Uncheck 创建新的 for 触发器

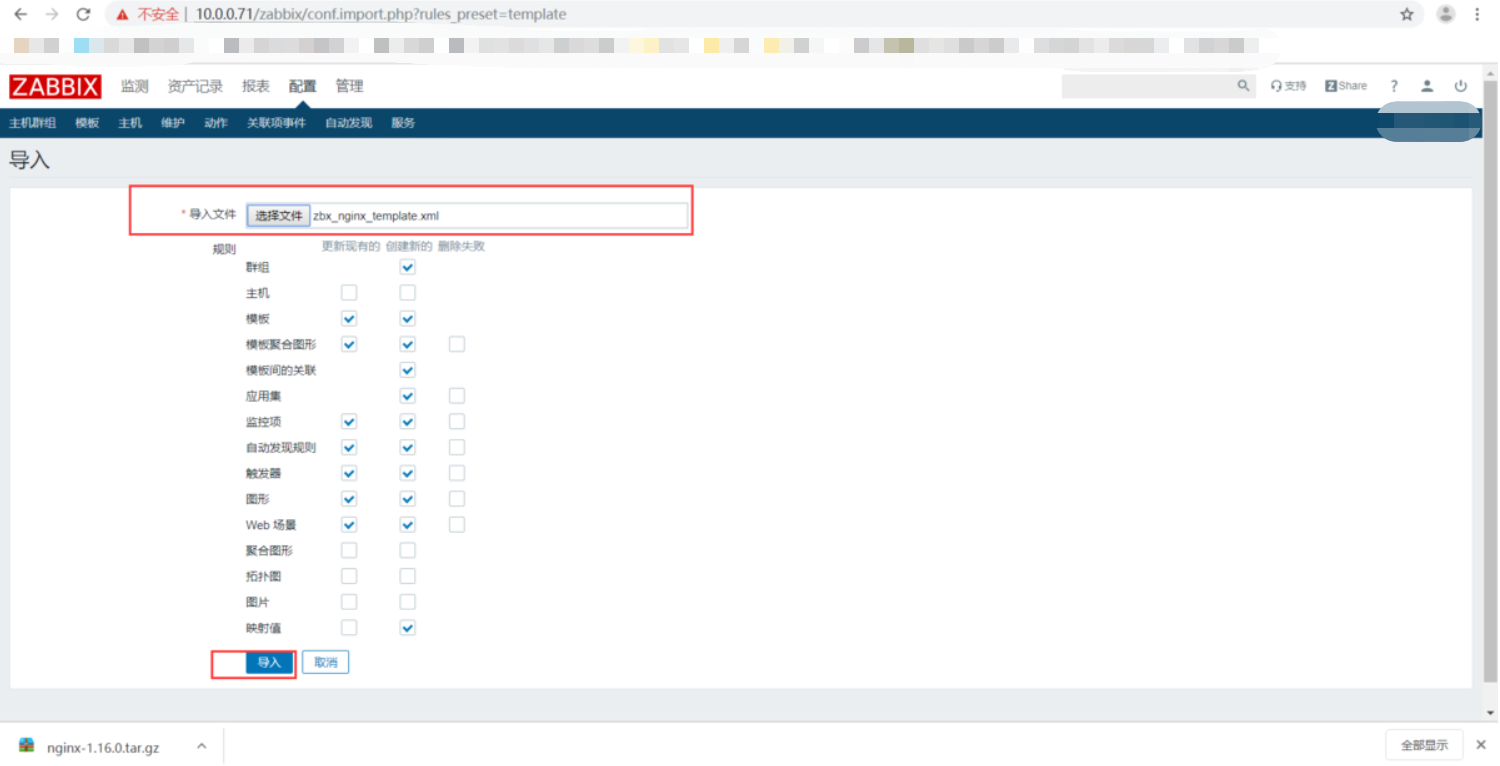[x=407, y=473]
